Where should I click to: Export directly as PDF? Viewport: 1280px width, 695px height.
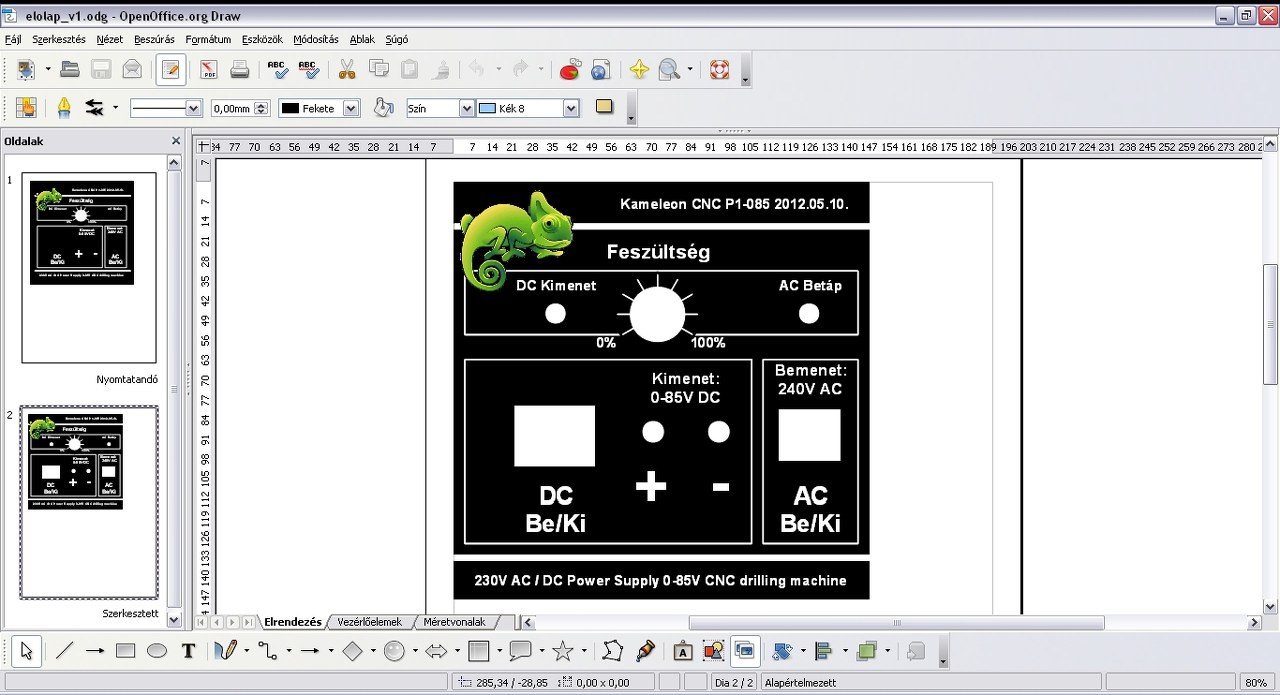click(208, 70)
